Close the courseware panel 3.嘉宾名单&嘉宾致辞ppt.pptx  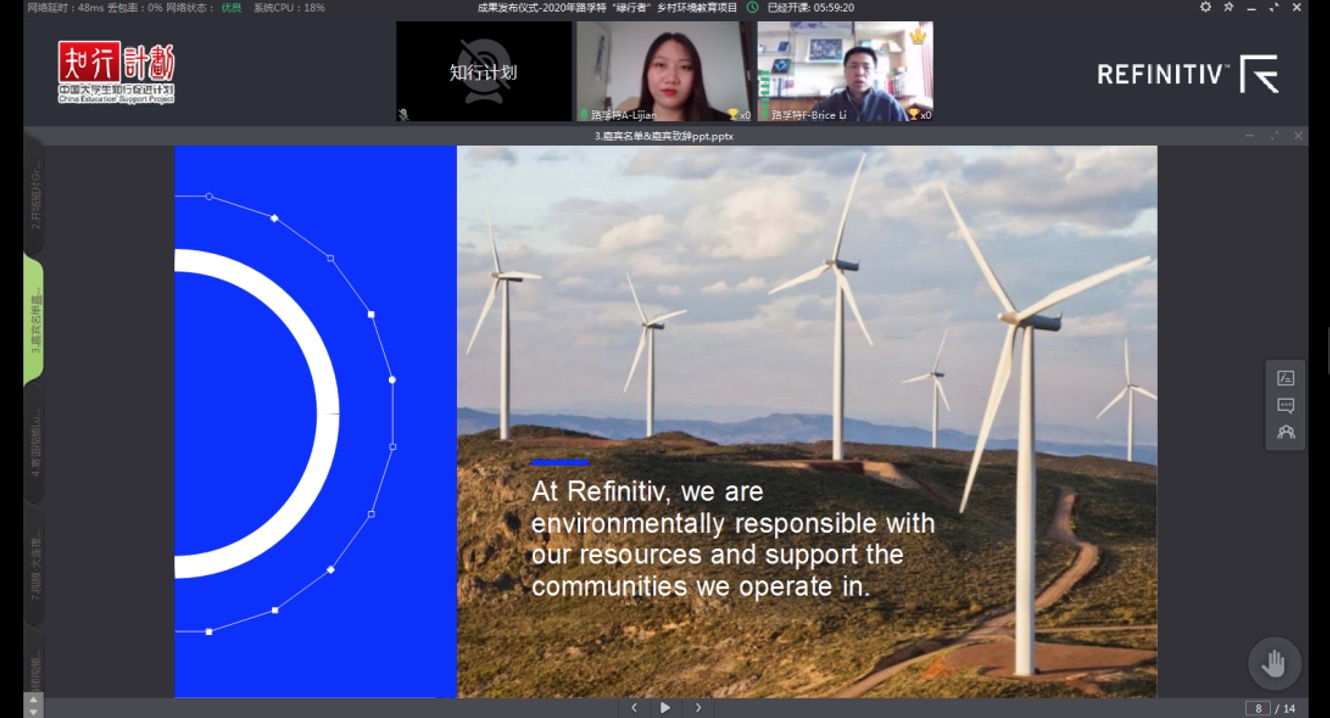click(1298, 136)
